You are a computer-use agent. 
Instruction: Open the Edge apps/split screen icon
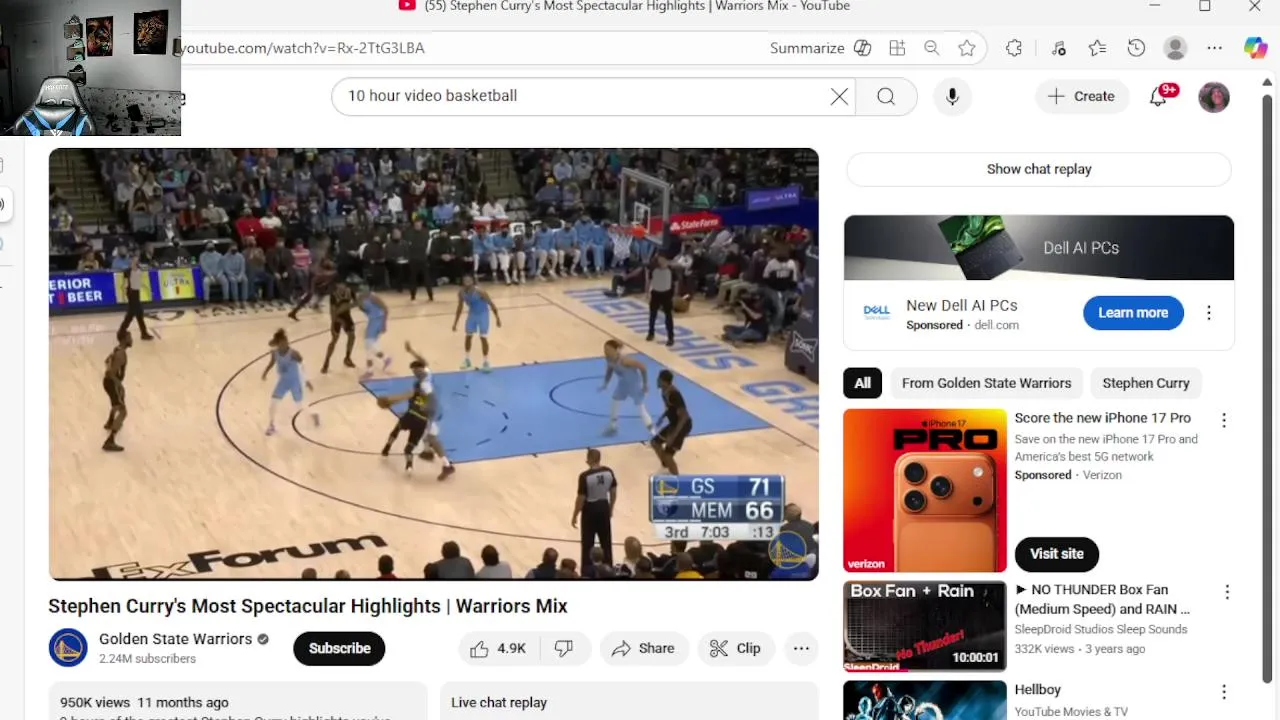897,48
